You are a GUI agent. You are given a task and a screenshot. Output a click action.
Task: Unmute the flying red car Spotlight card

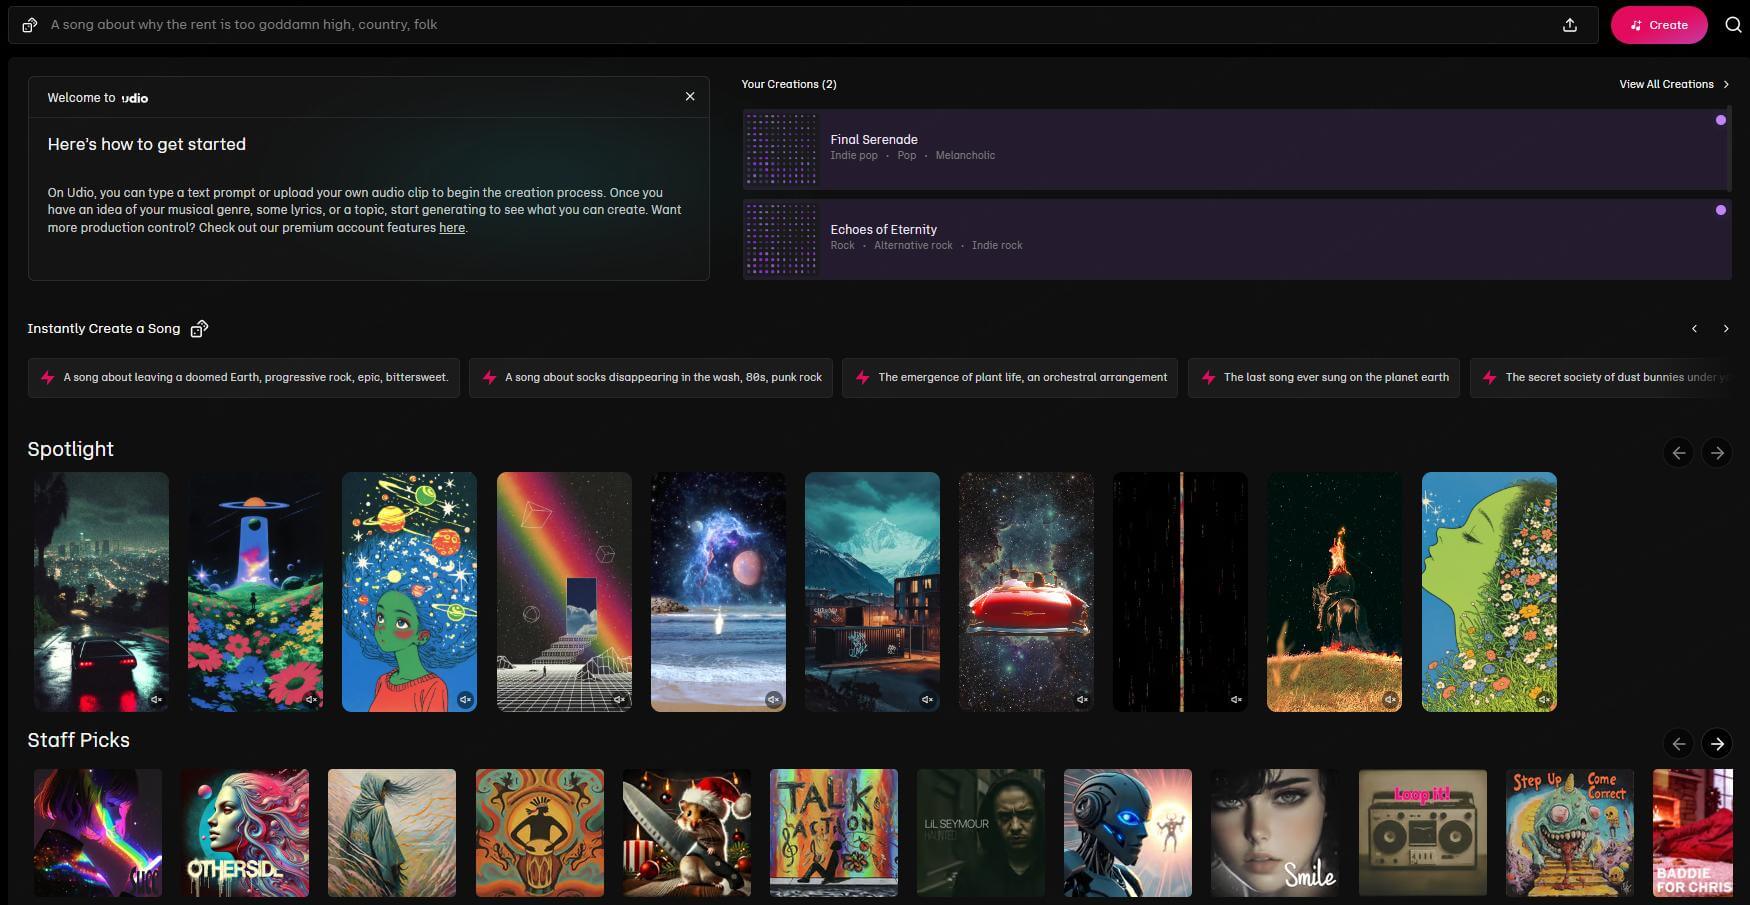click(x=1081, y=700)
